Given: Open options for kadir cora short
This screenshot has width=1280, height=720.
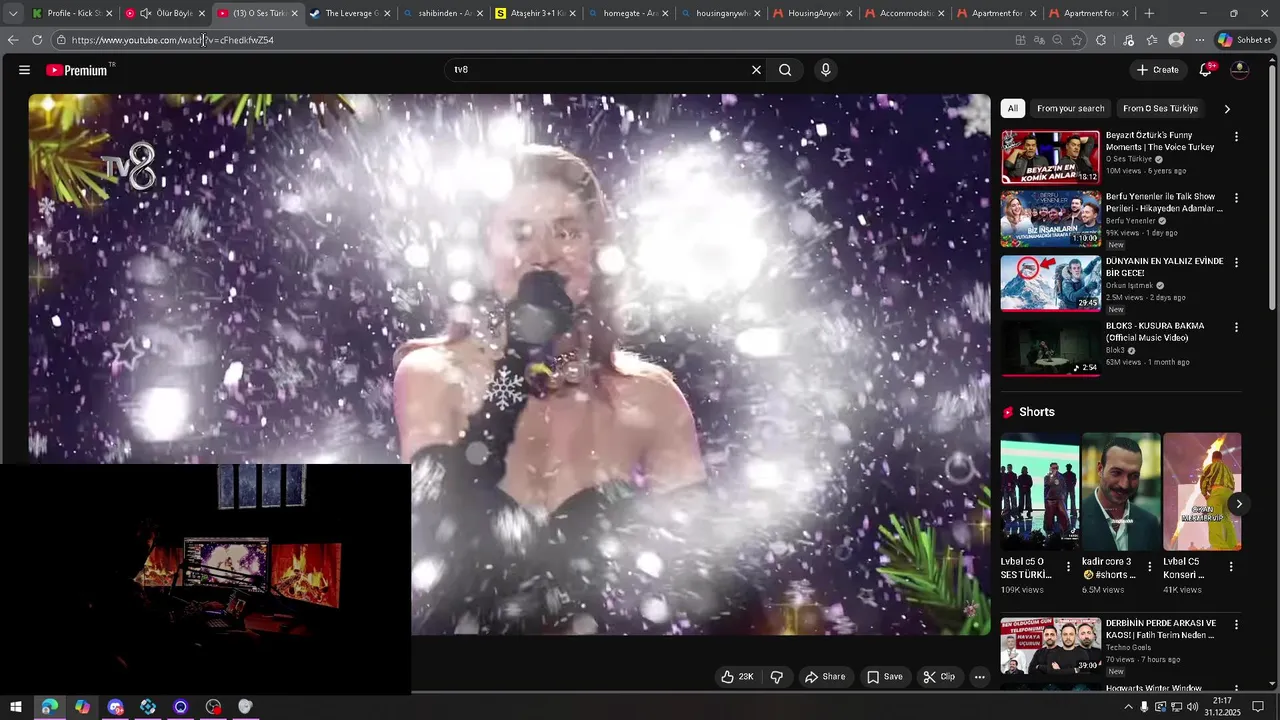Looking at the screenshot, I should [x=1149, y=566].
